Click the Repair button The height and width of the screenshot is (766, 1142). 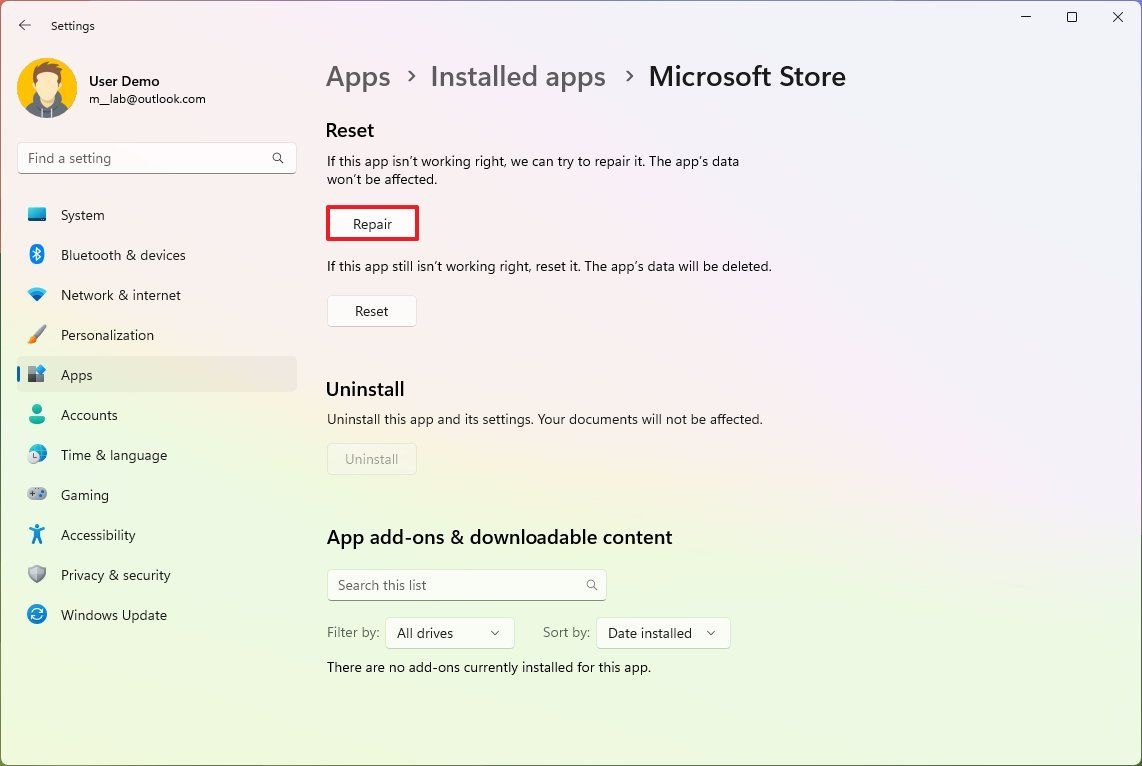[372, 223]
